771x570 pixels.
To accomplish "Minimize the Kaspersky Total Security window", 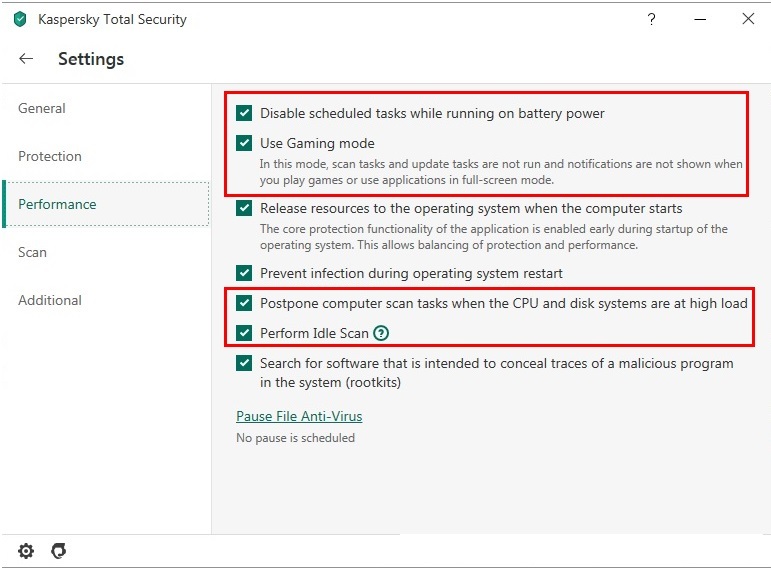I will [700, 19].
